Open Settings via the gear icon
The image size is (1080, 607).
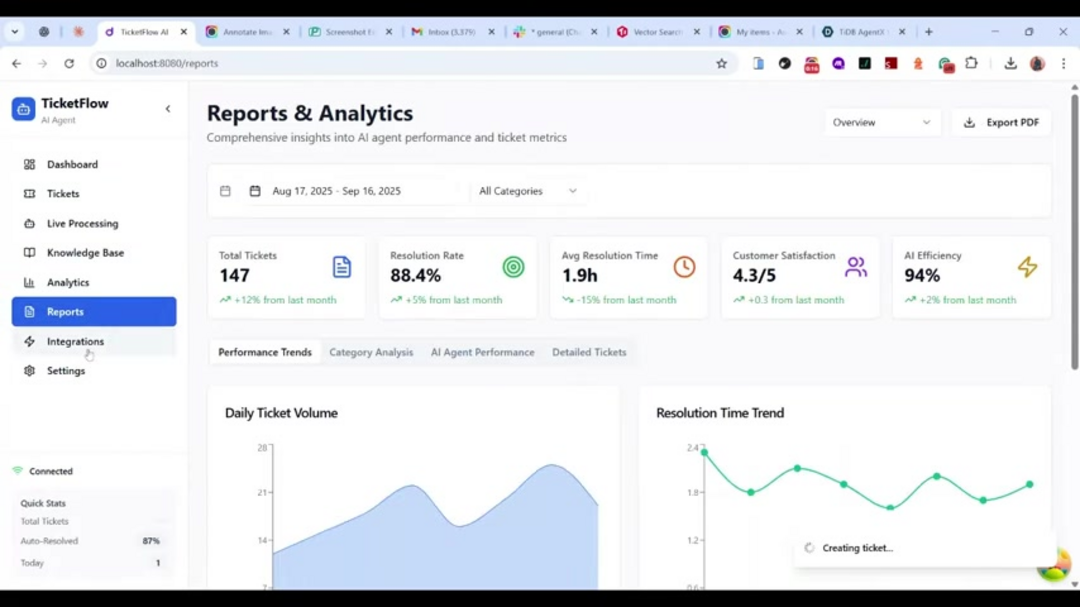[x=29, y=370]
